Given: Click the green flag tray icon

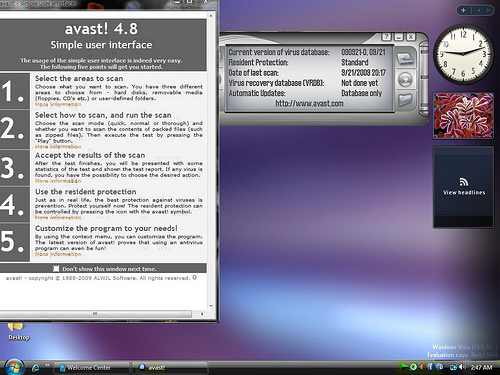Looking at the screenshot, I should click(x=404, y=367).
